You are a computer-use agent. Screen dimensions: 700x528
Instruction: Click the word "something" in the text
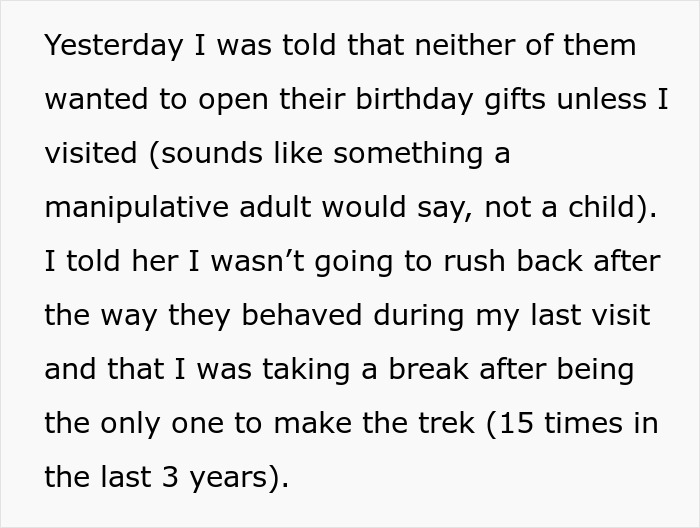pos(399,154)
